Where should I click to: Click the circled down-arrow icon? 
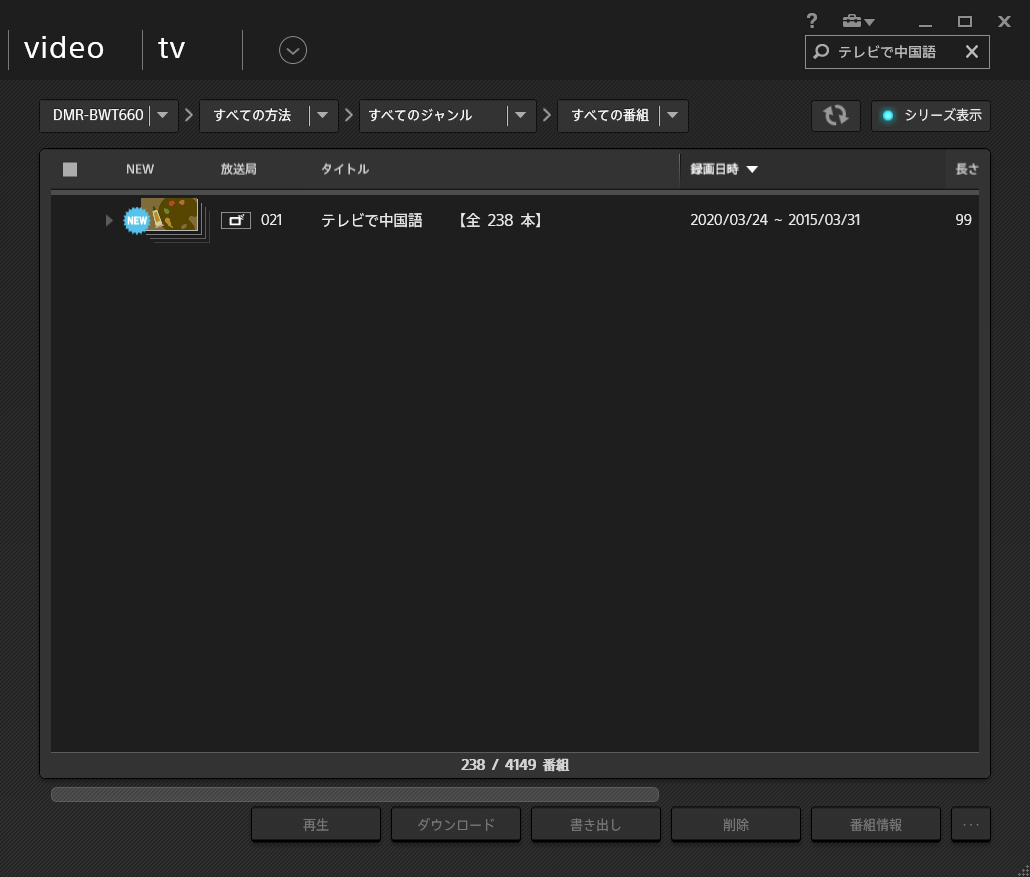tap(293, 50)
